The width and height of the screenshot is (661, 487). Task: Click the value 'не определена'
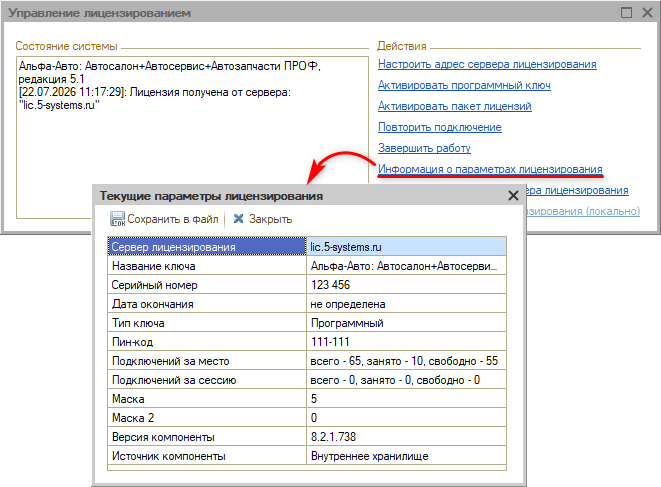[406, 304]
